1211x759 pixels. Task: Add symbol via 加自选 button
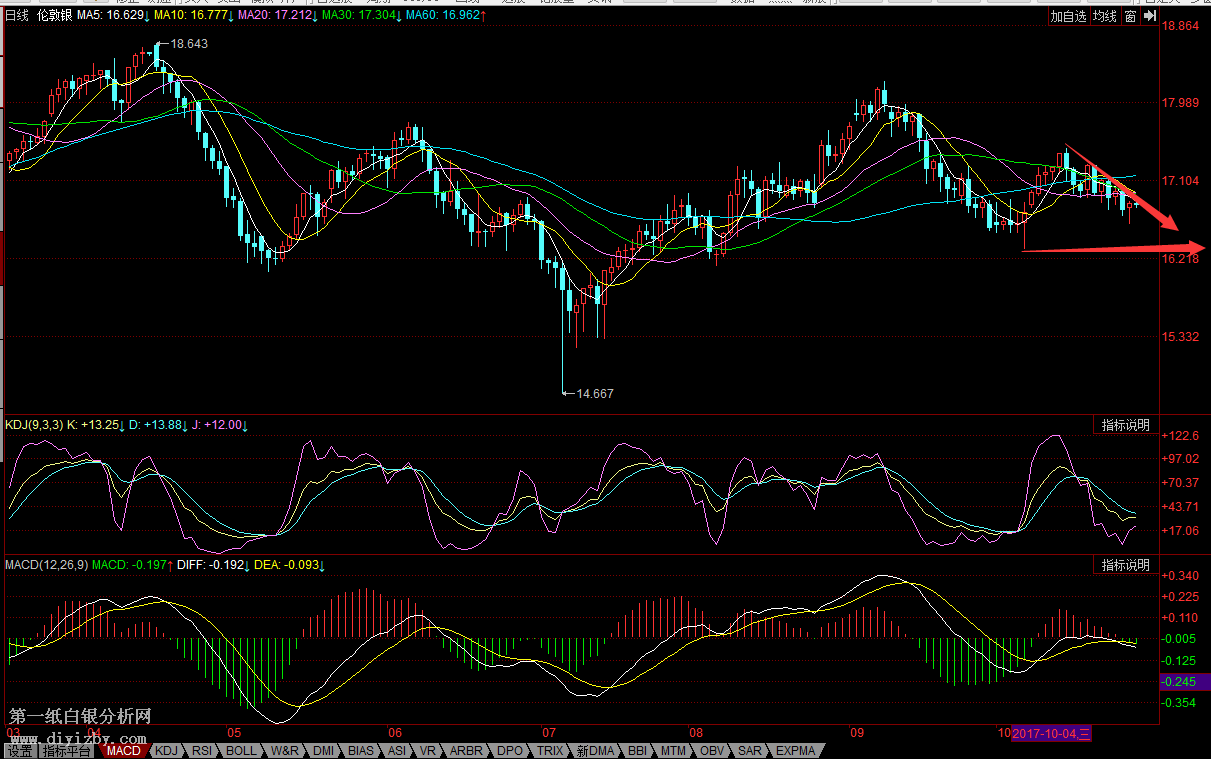(x=1068, y=16)
